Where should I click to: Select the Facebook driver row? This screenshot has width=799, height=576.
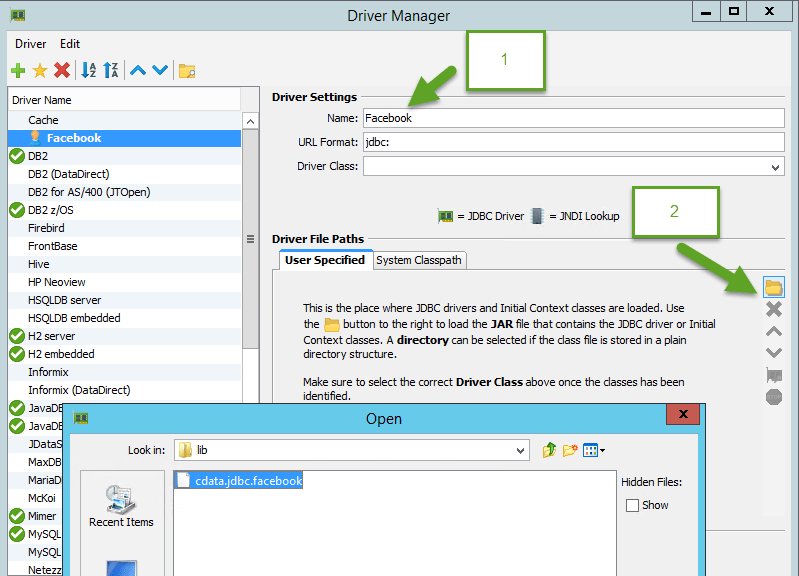124,138
